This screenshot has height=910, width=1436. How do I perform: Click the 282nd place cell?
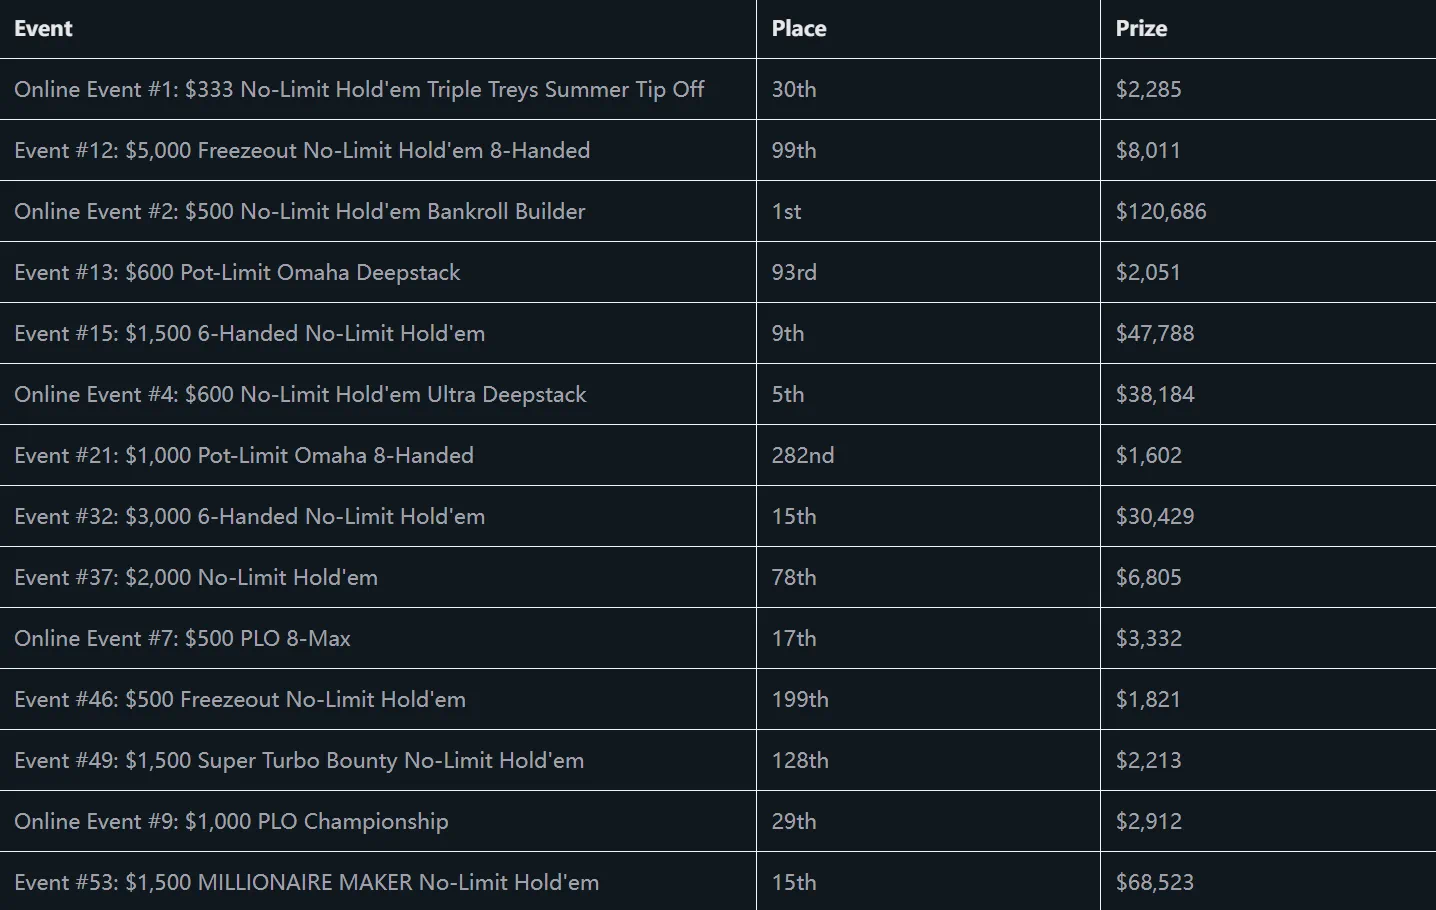point(803,456)
